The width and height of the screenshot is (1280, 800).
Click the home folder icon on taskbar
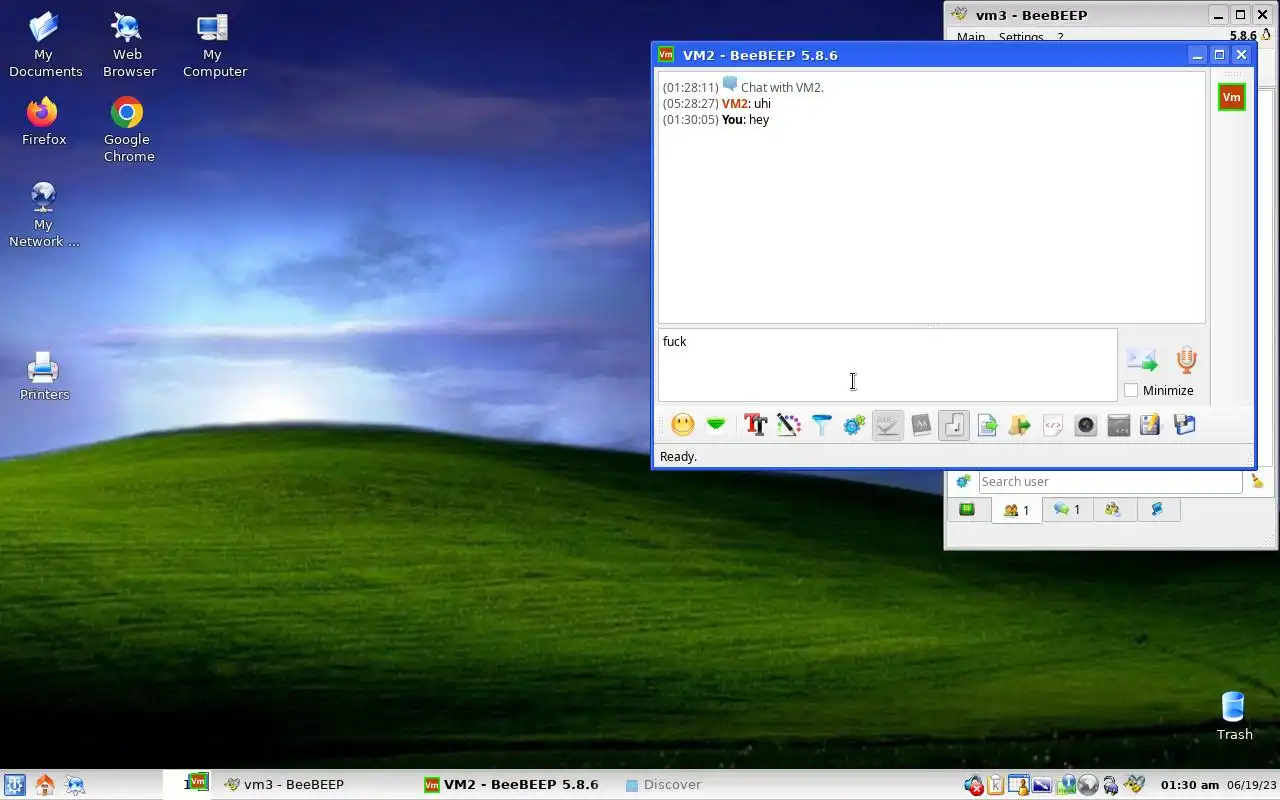pyautogui.click(x=44, y=785)
